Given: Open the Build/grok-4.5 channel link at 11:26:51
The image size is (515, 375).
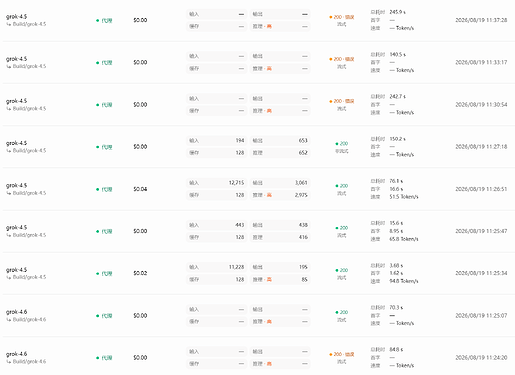Looking at the screenshot, I should (x=29, y=193).
